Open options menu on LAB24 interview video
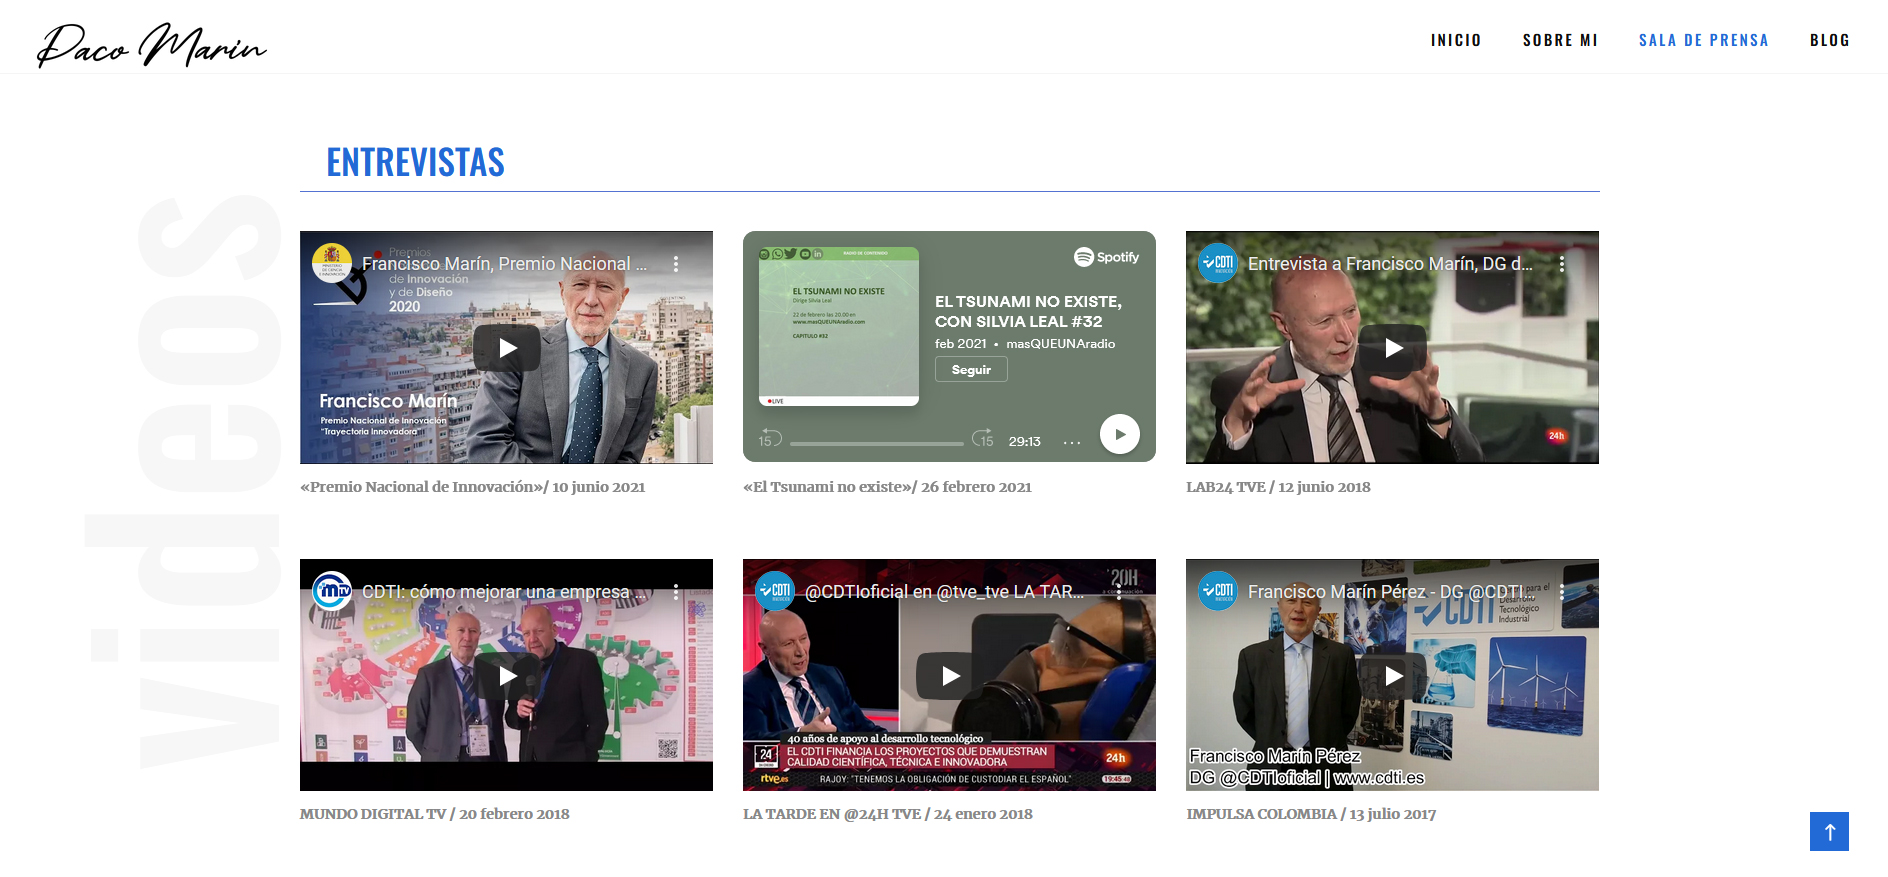 coord(1561,264)
